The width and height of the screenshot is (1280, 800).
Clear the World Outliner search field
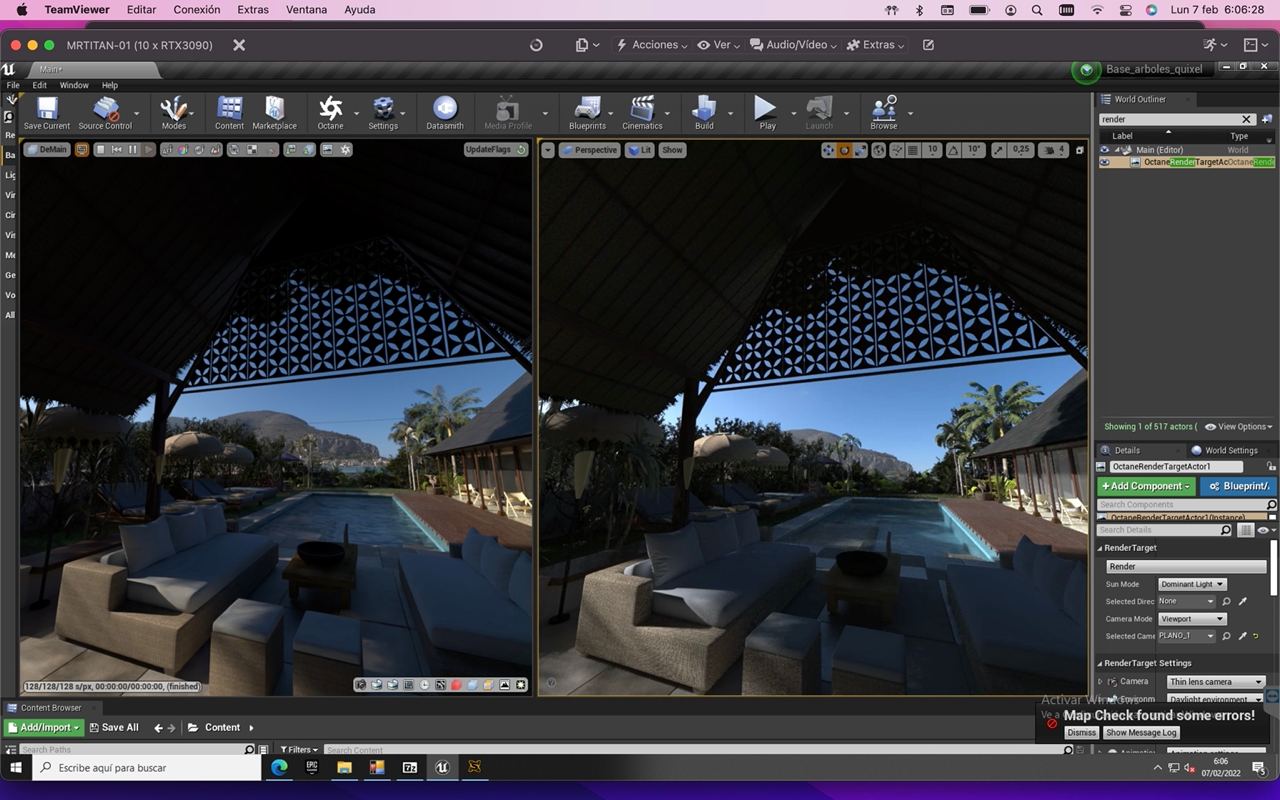click(x=1246, y=119)
